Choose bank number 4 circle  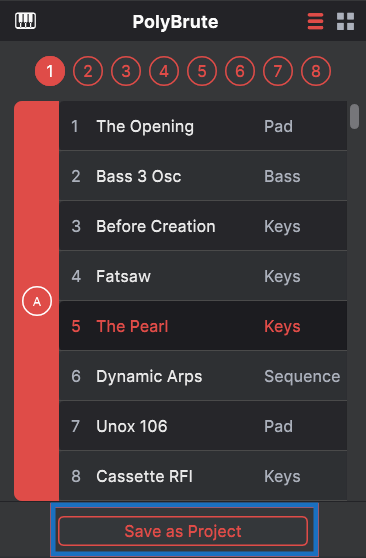pos(164,71)
